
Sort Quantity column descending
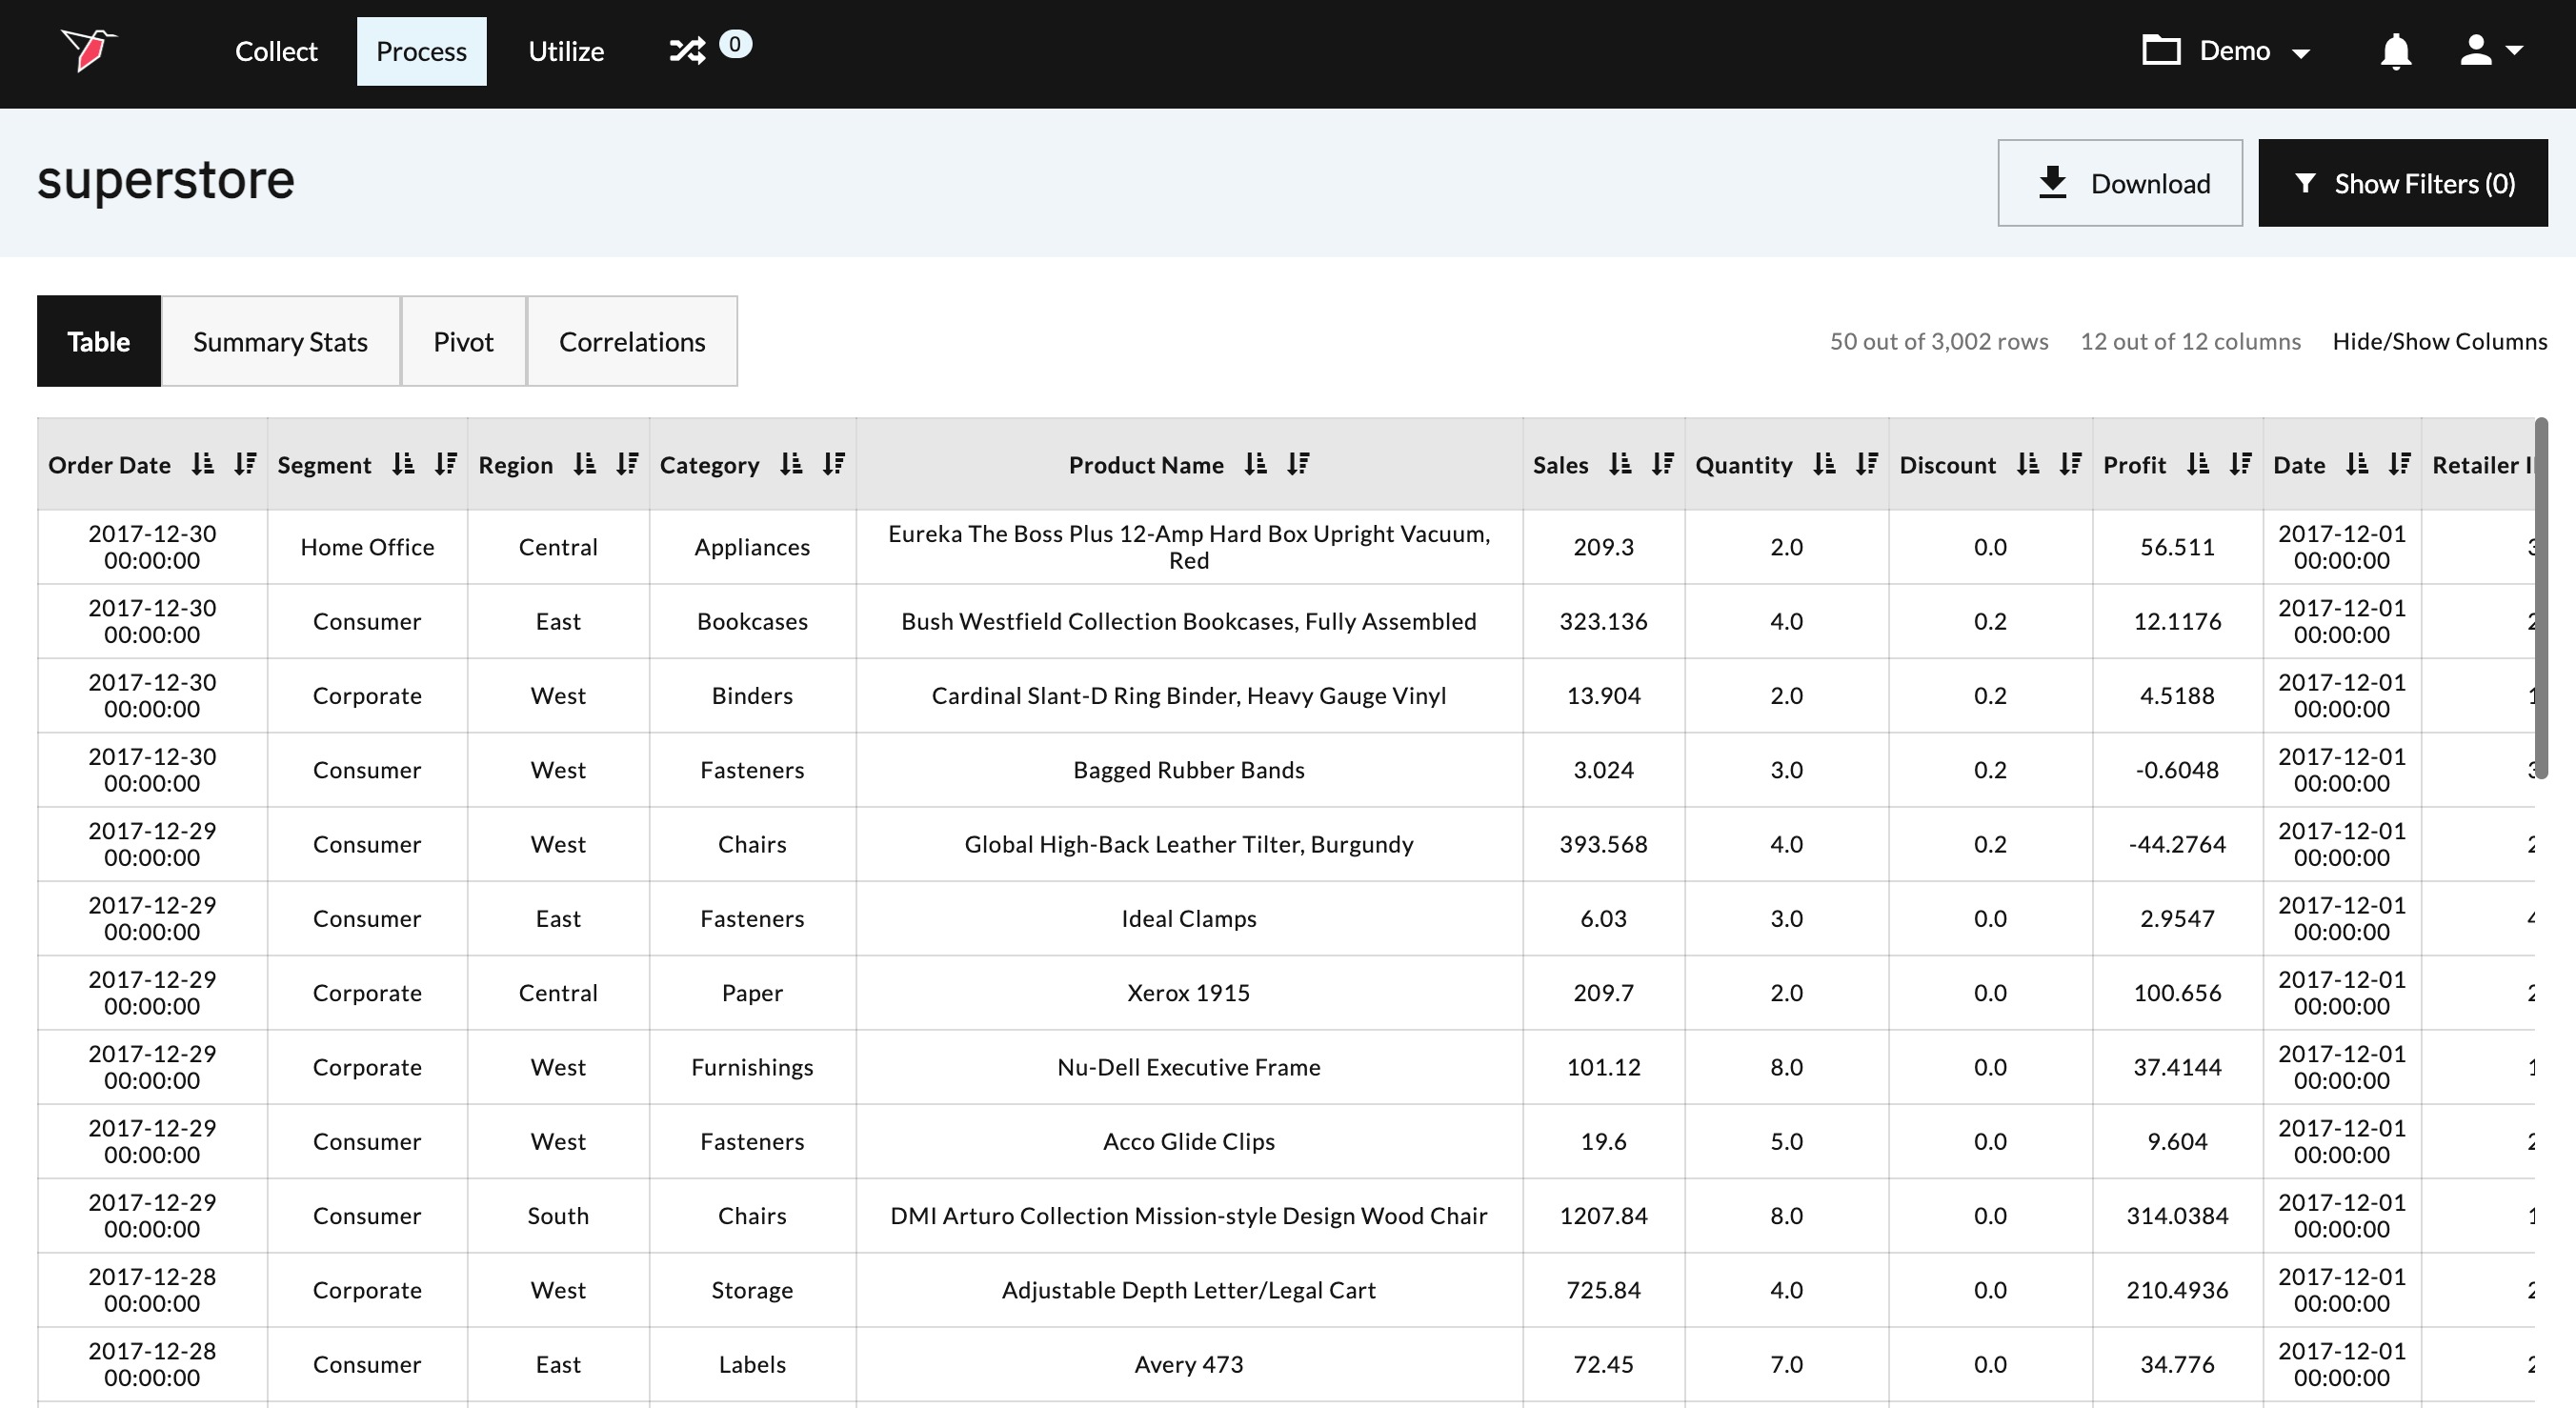[1866, 464]
